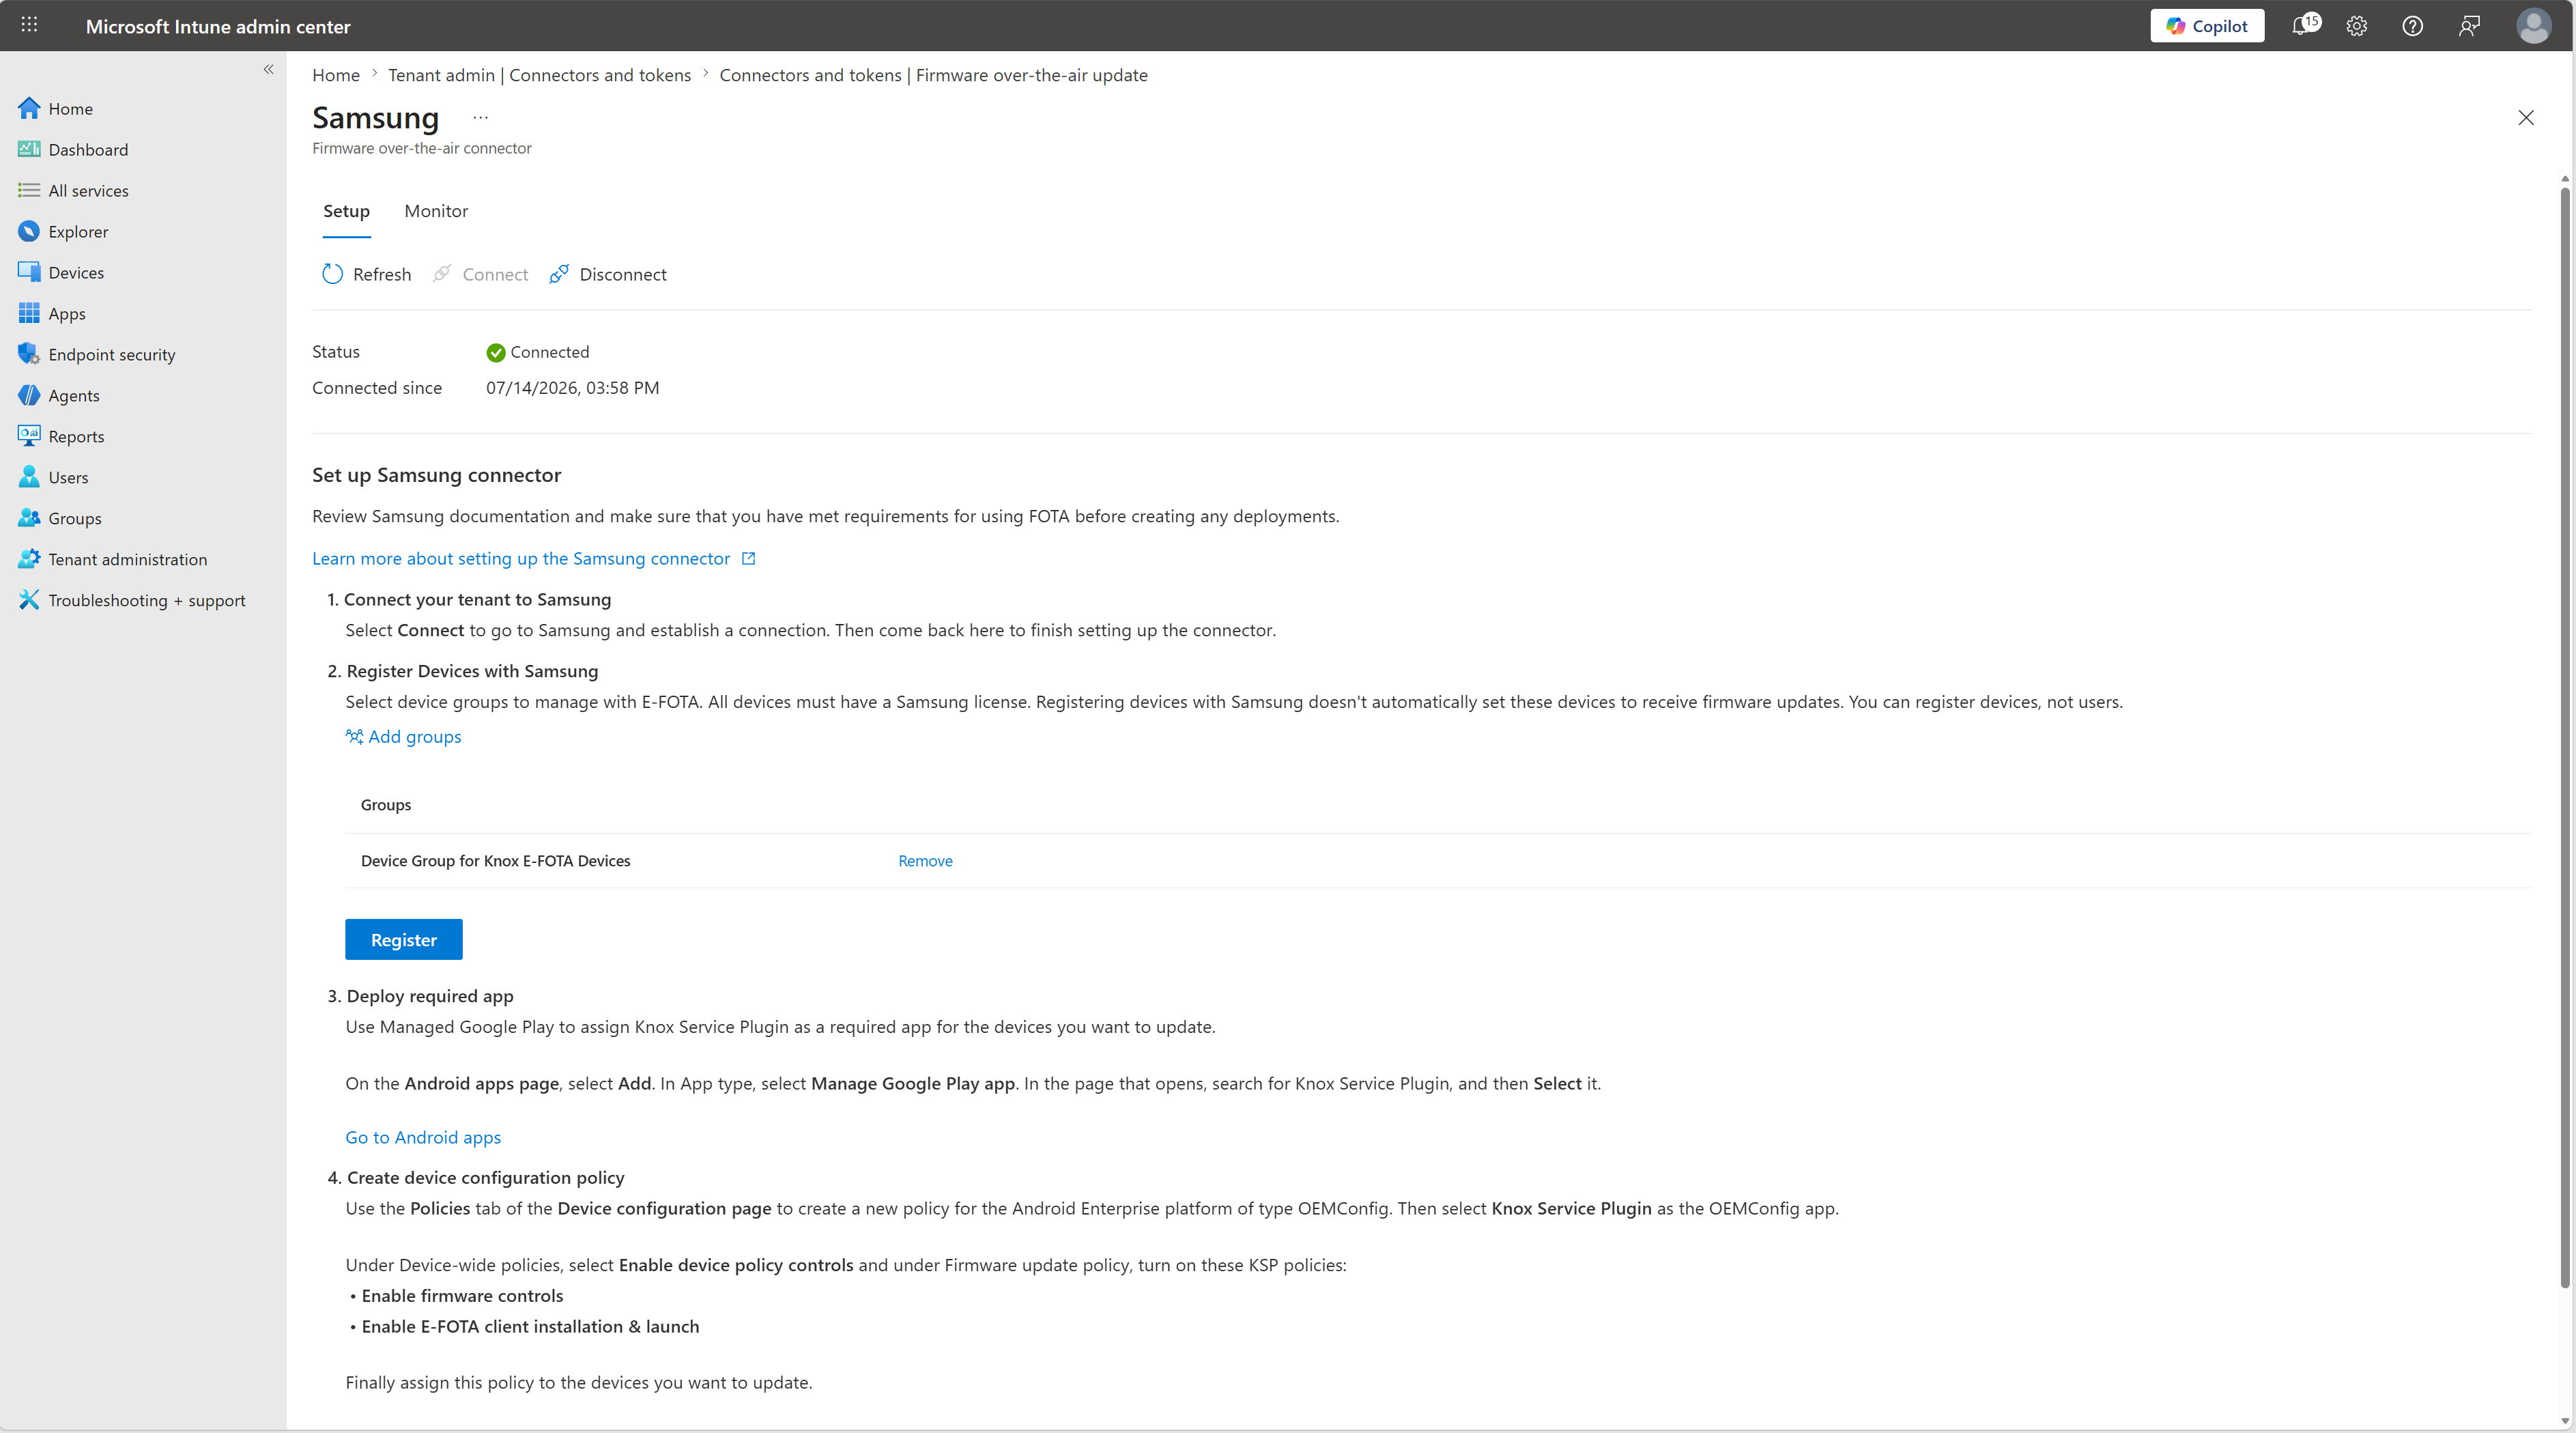Screen dimensions: 2576x1433
Task: Open the settings gear in header
Action: (2357, 26)
